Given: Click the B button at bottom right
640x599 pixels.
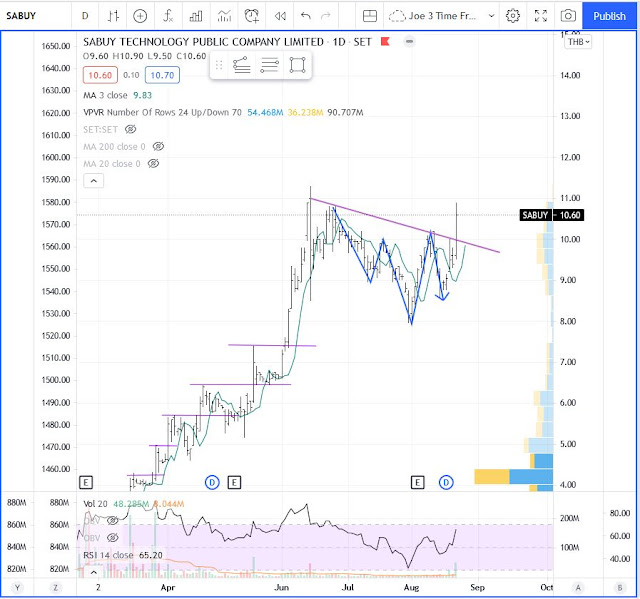Looking at the screenshot, I should (620, 588).
